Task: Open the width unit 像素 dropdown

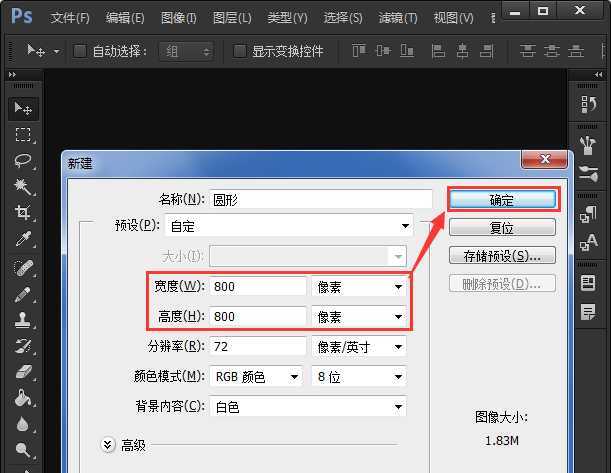Action: [x=359, y=287]
